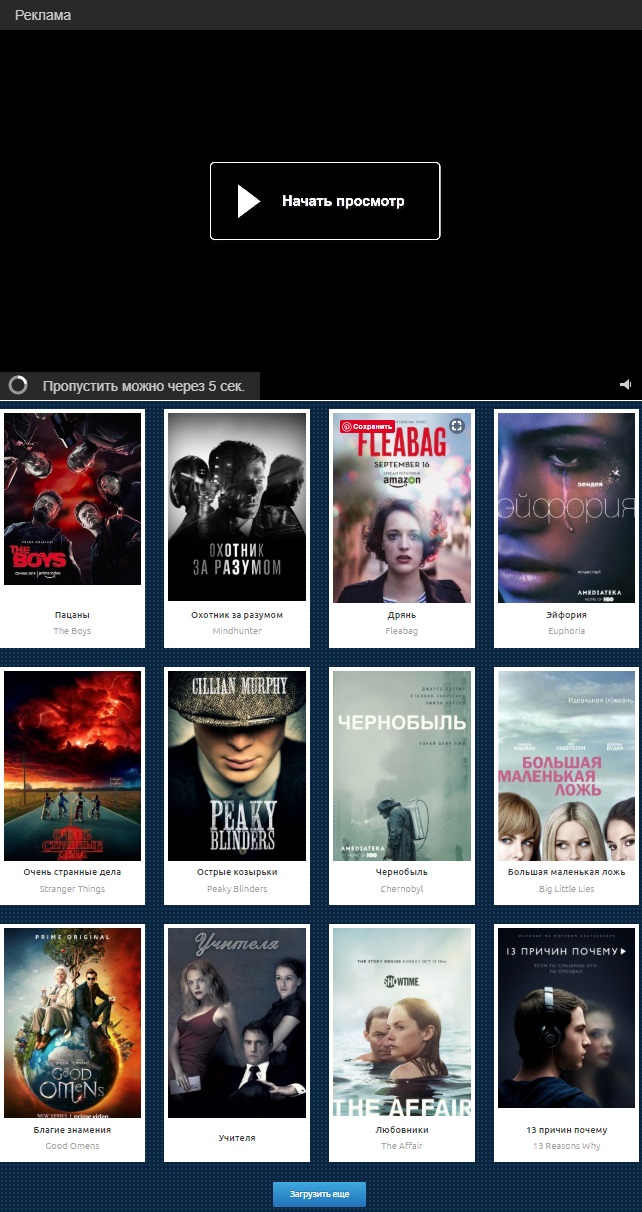
Task: Open the Stranger Things poster
Action: coord(73,765)
